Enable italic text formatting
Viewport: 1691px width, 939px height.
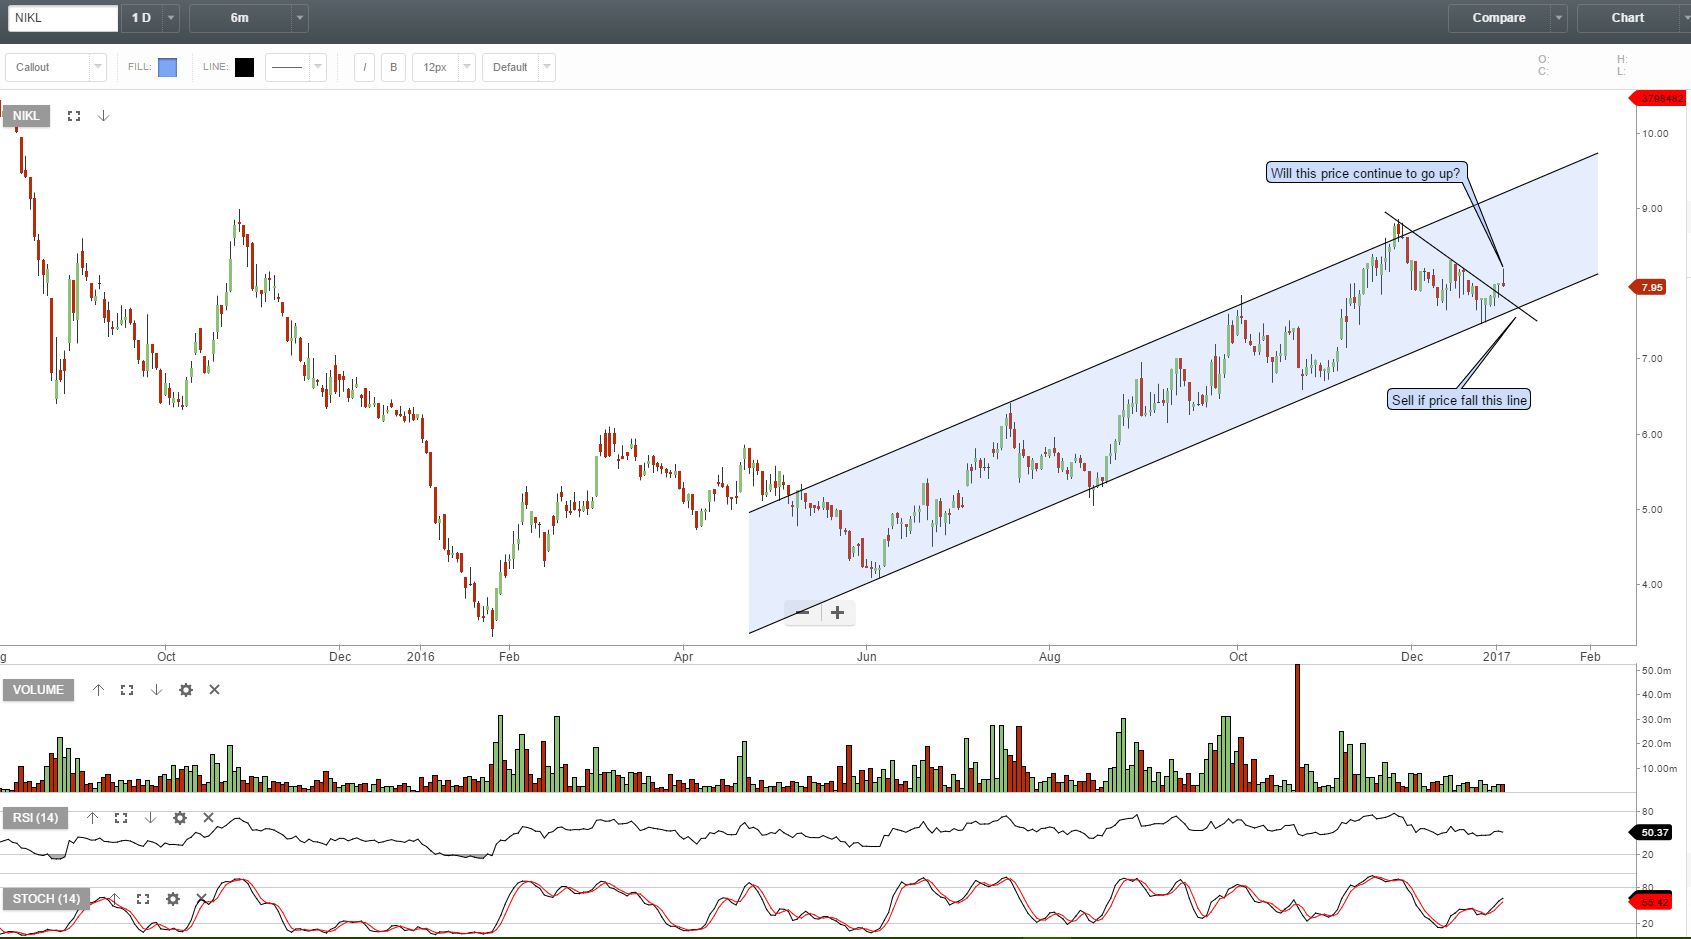pos(364,67)
